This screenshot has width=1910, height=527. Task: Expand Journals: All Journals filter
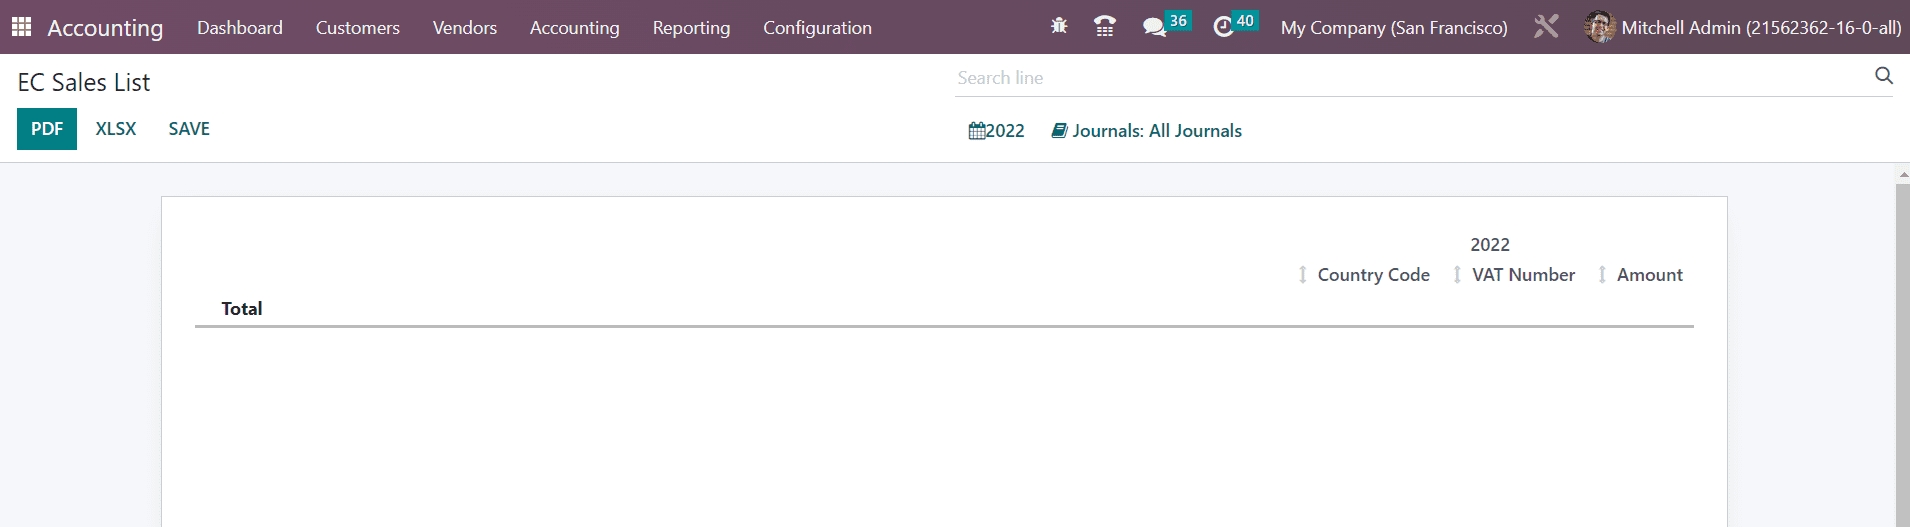pos(1147,131)
